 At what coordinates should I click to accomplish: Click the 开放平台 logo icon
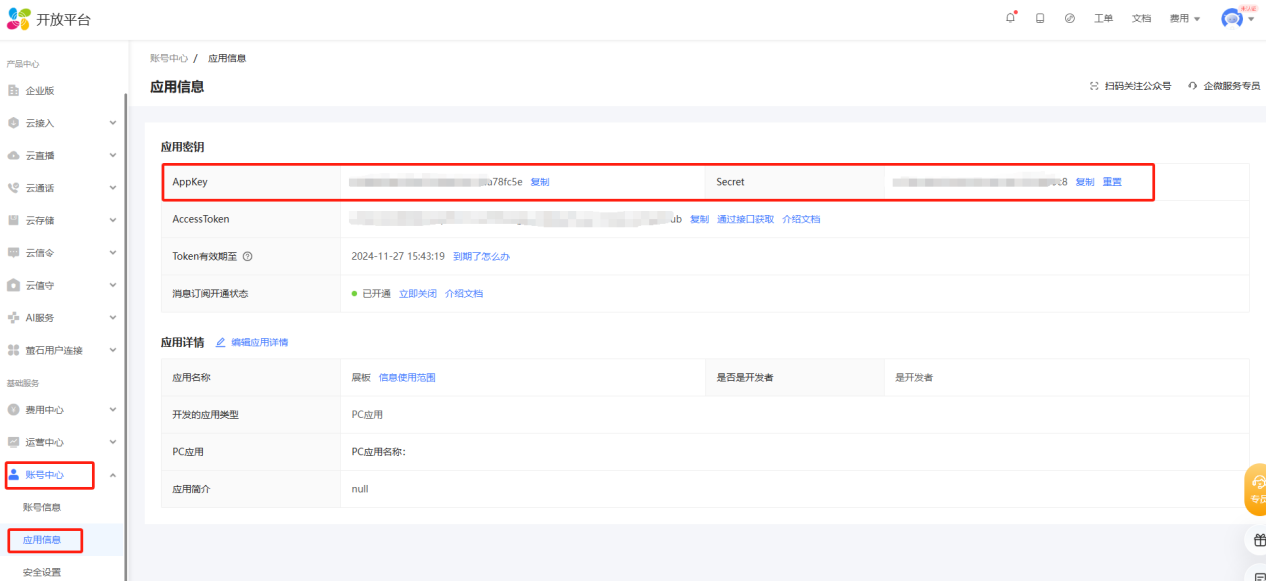click(19, 18)
